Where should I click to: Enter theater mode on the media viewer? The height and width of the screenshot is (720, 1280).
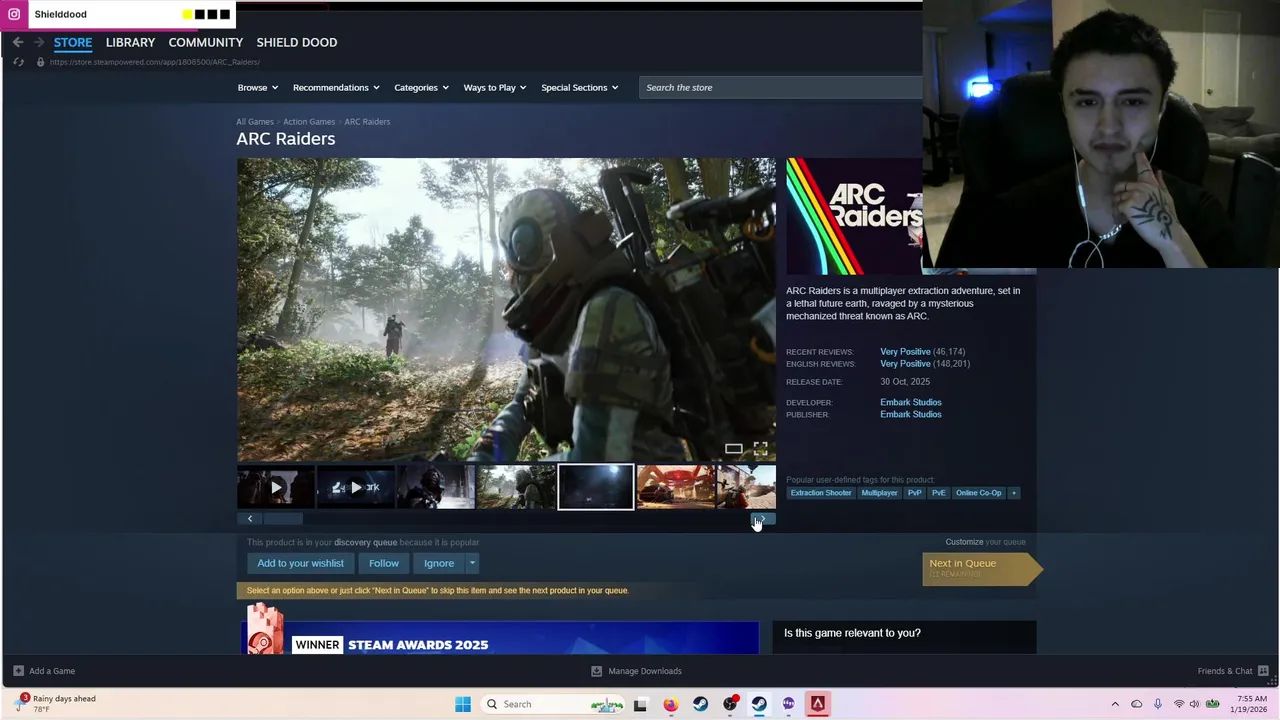tap(734, 449)
